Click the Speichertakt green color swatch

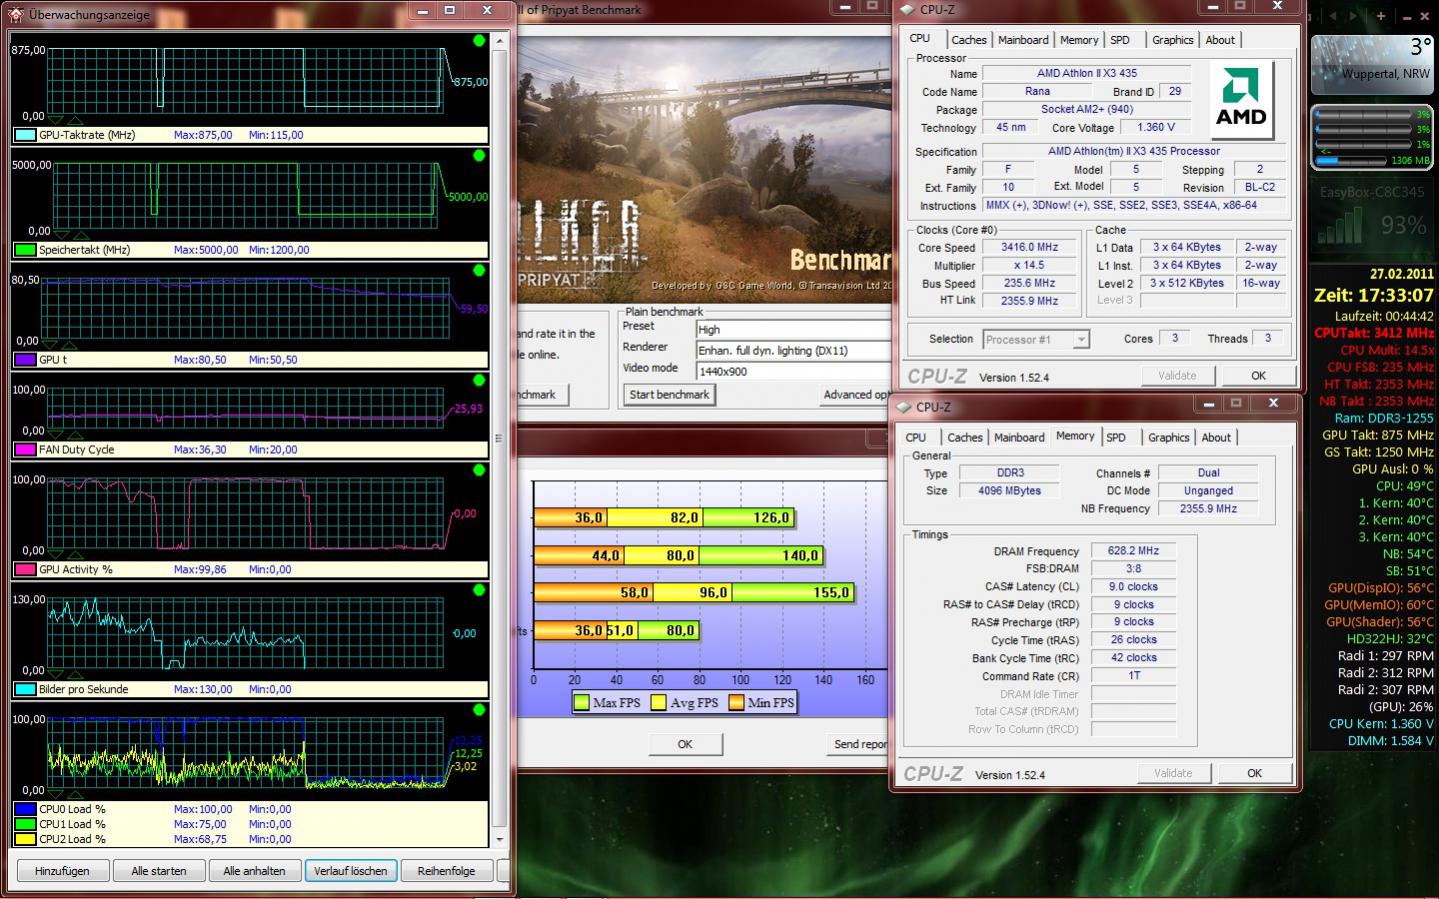25,250
